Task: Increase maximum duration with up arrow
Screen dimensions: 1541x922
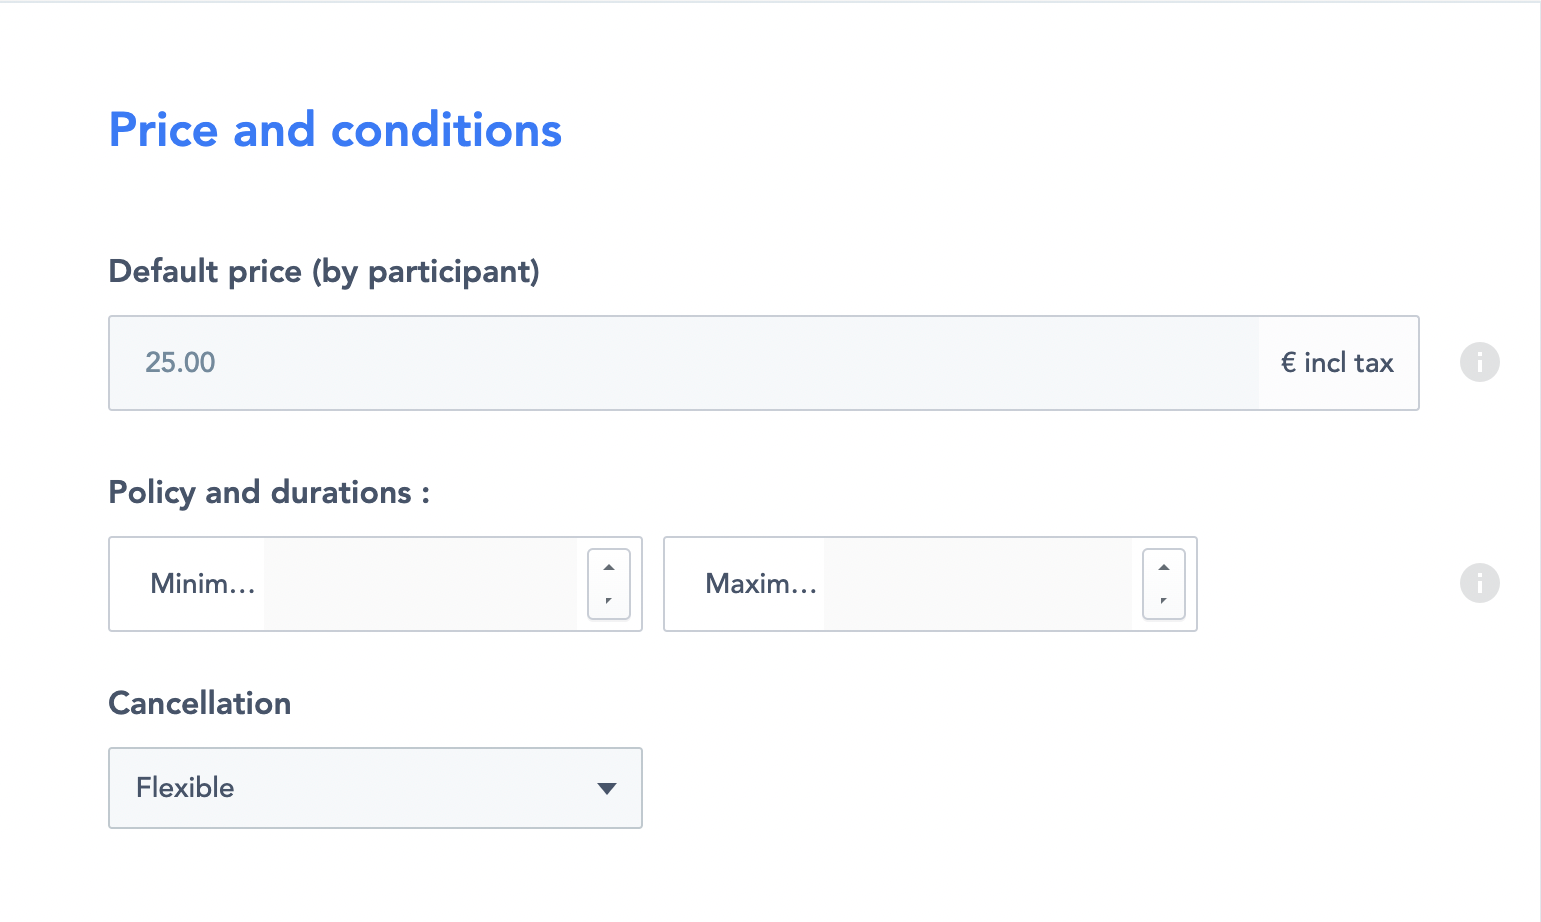Action: pyautogui.click(x=1163, y=567)
